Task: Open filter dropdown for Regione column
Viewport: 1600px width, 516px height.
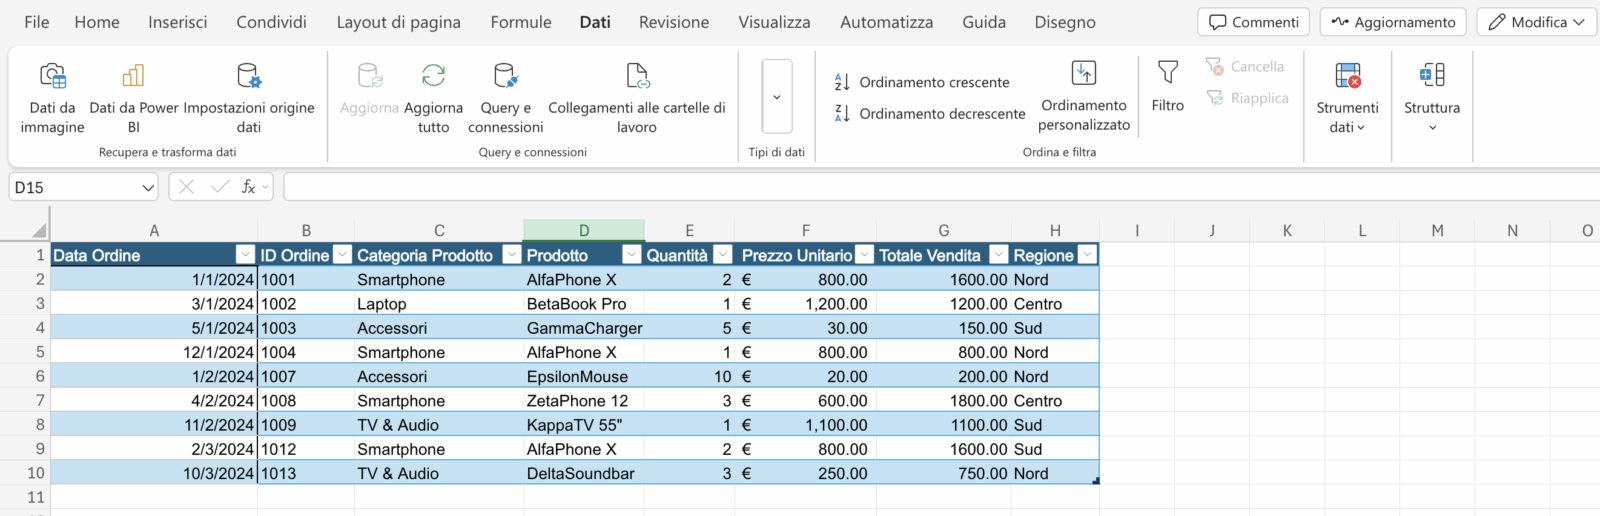Action: 1087,255
